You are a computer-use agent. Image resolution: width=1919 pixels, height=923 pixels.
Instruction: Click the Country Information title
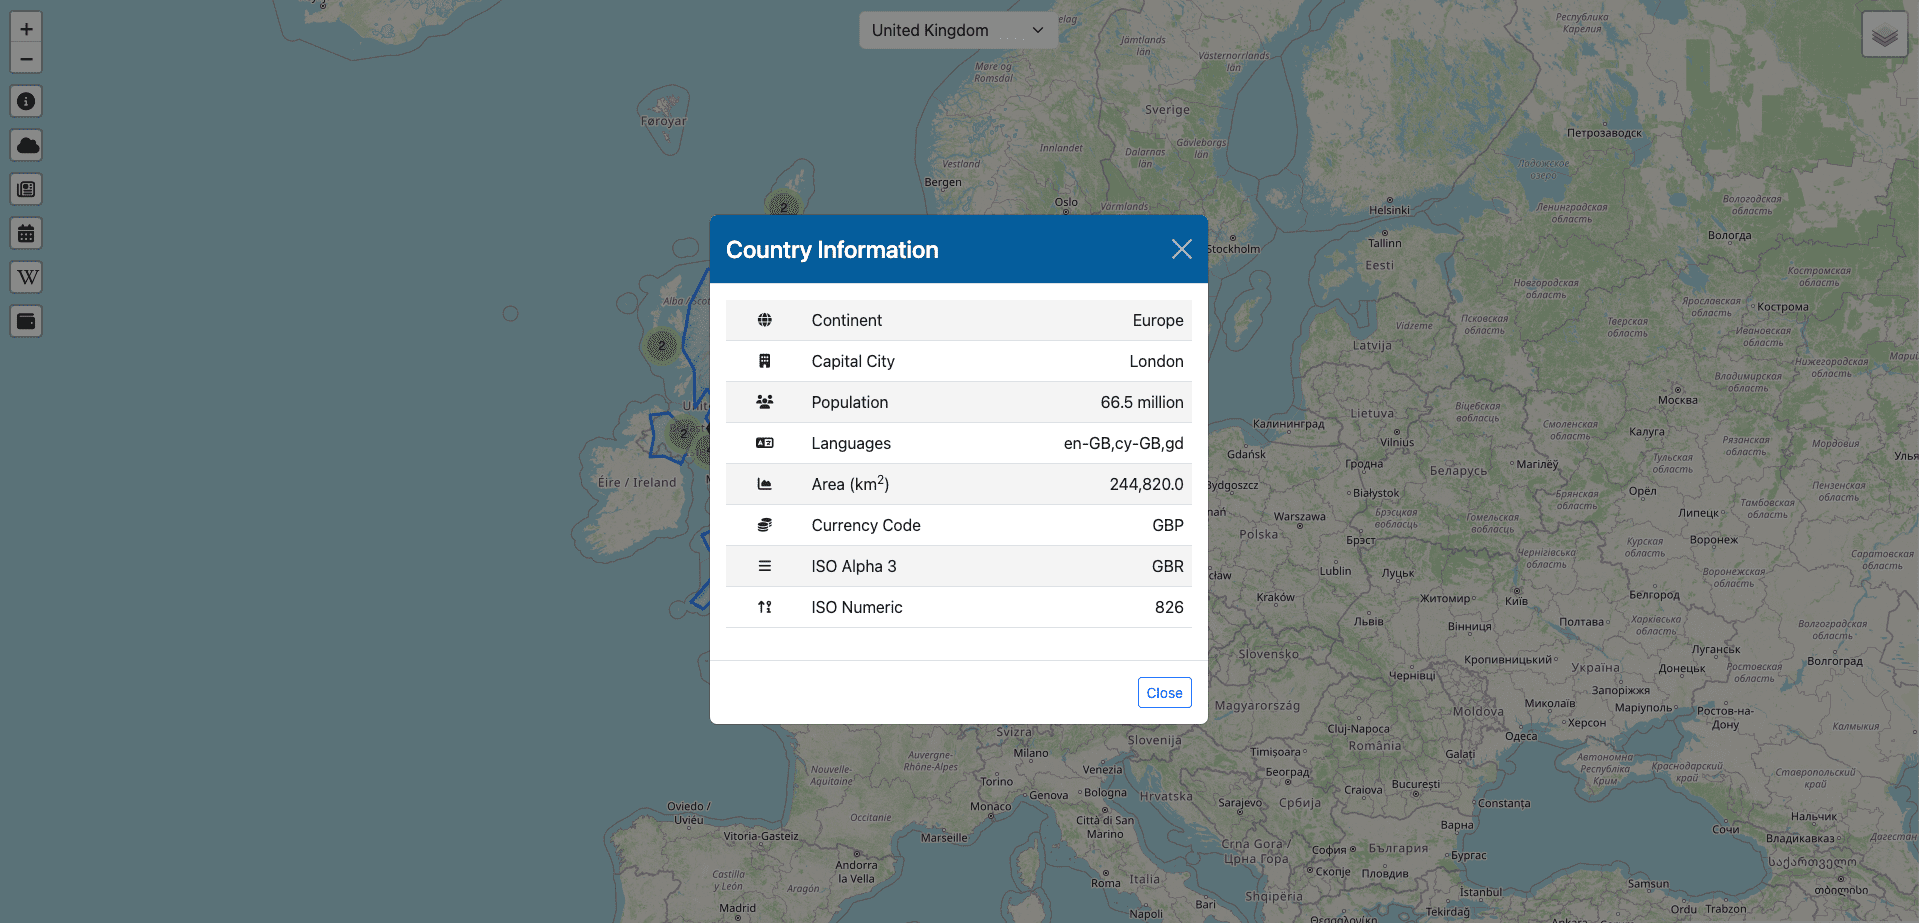[832, 250]
